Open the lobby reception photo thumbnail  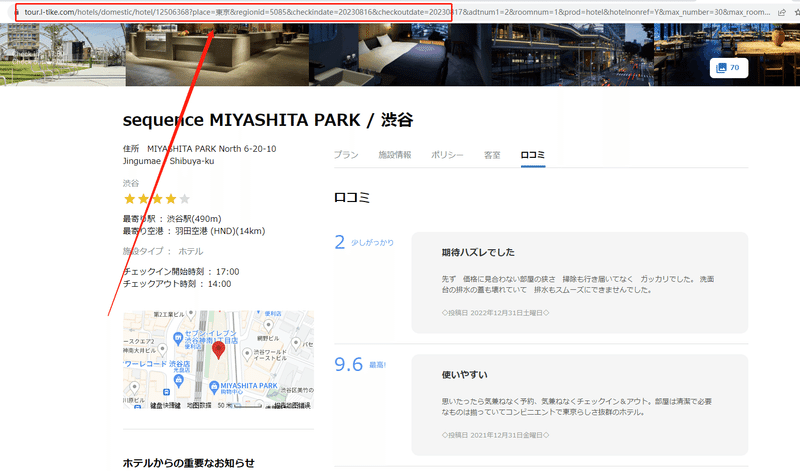217,55
